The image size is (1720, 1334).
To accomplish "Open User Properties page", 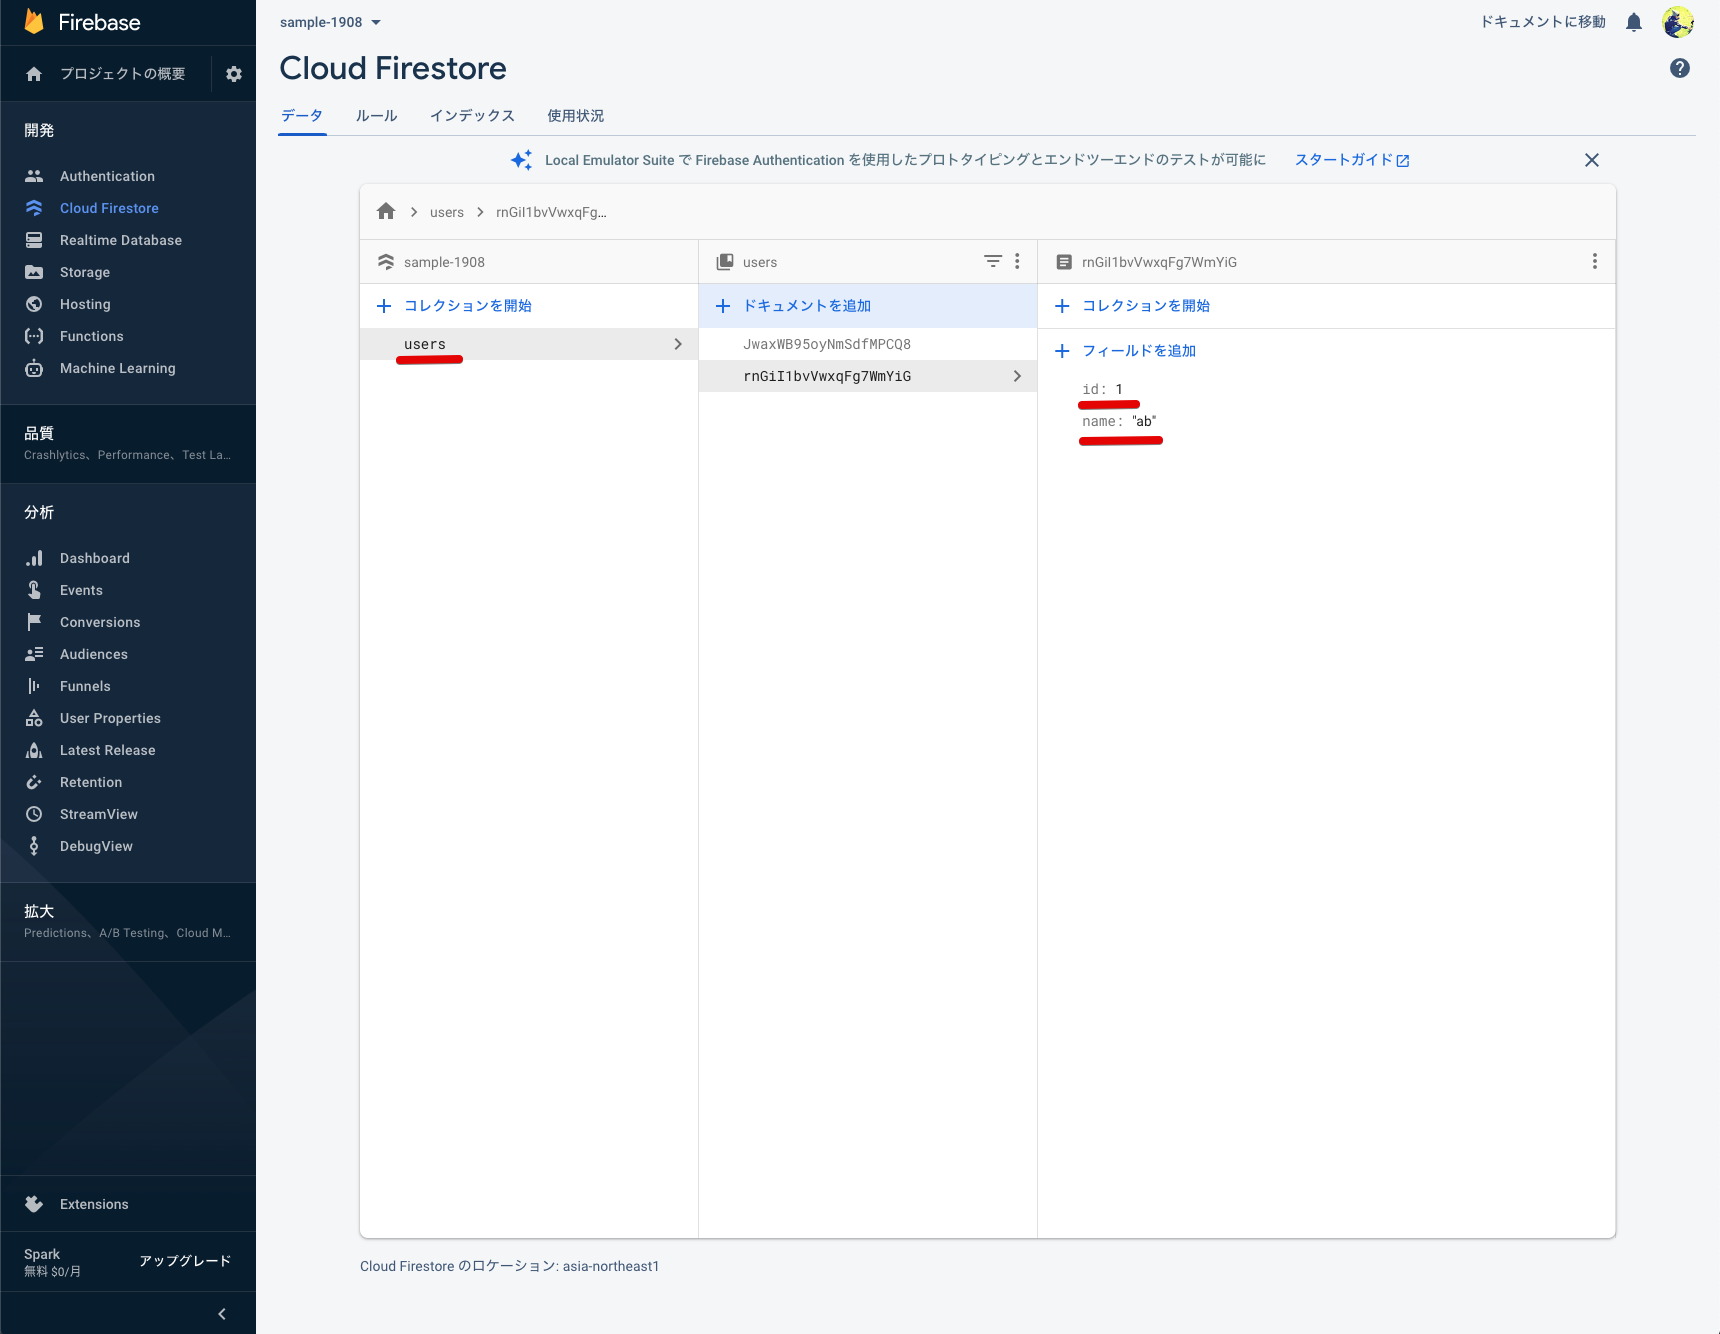I will [110, 718].
